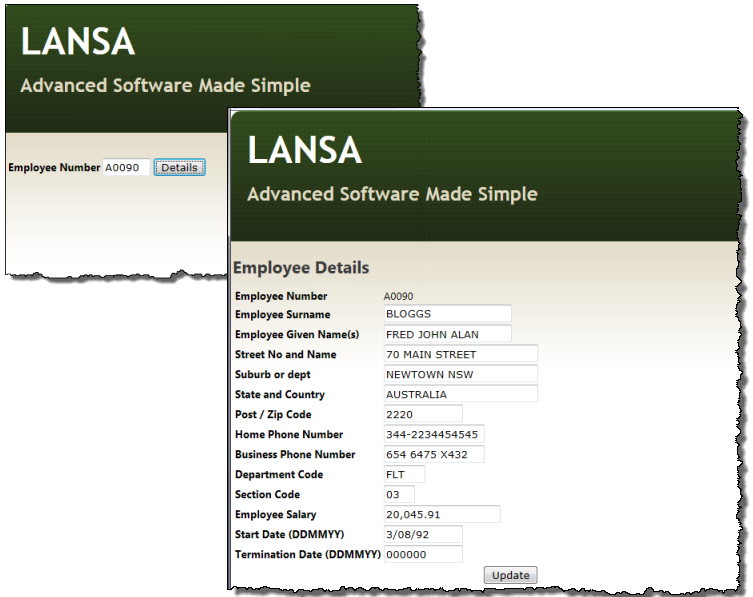Click the LANSA title in the back window
Screen dimensions: 753x597
pyautogui.click(x=78, y=41)
